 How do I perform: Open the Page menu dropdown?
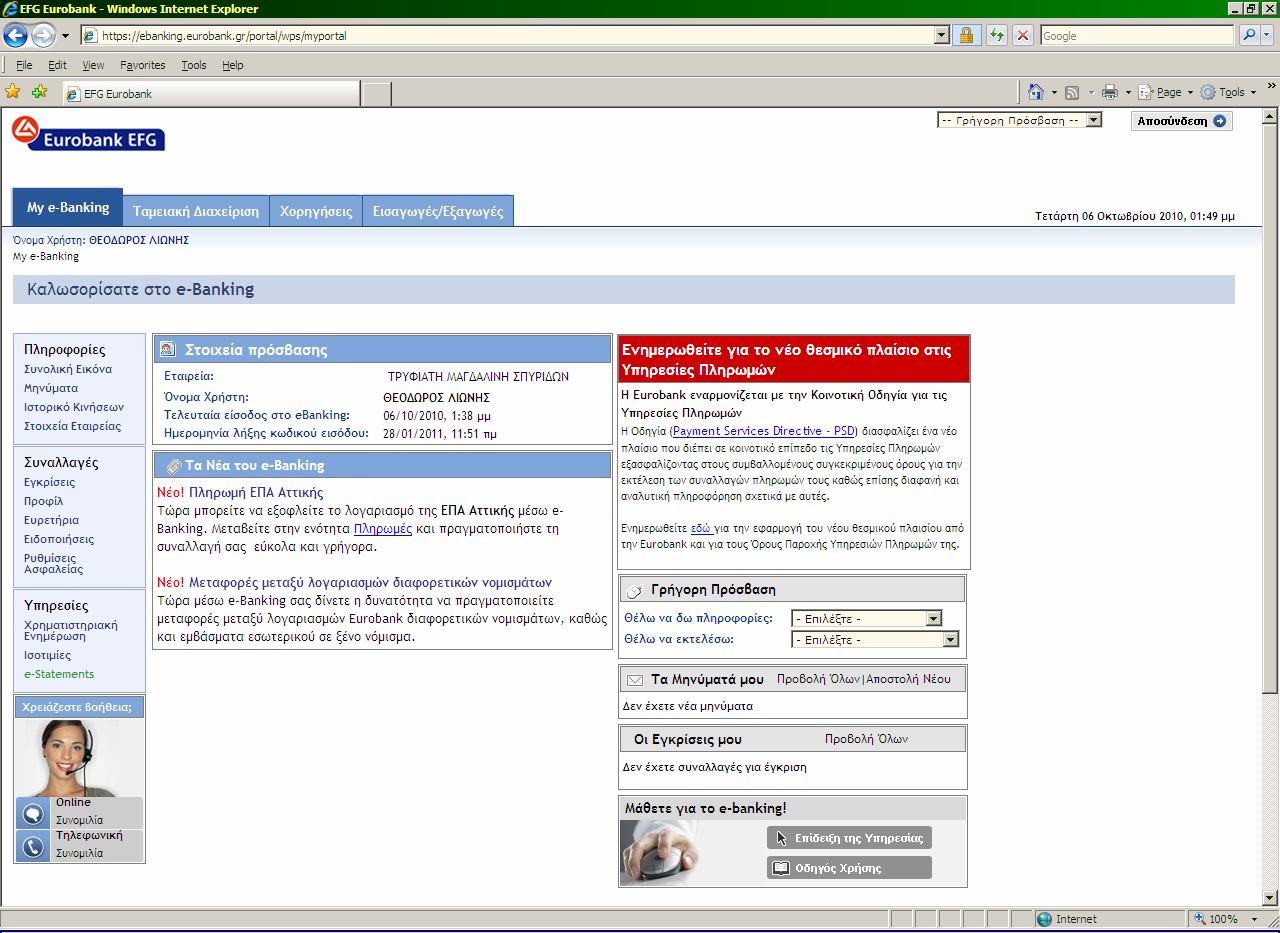pyautogui.click(x=1166, y=92)
